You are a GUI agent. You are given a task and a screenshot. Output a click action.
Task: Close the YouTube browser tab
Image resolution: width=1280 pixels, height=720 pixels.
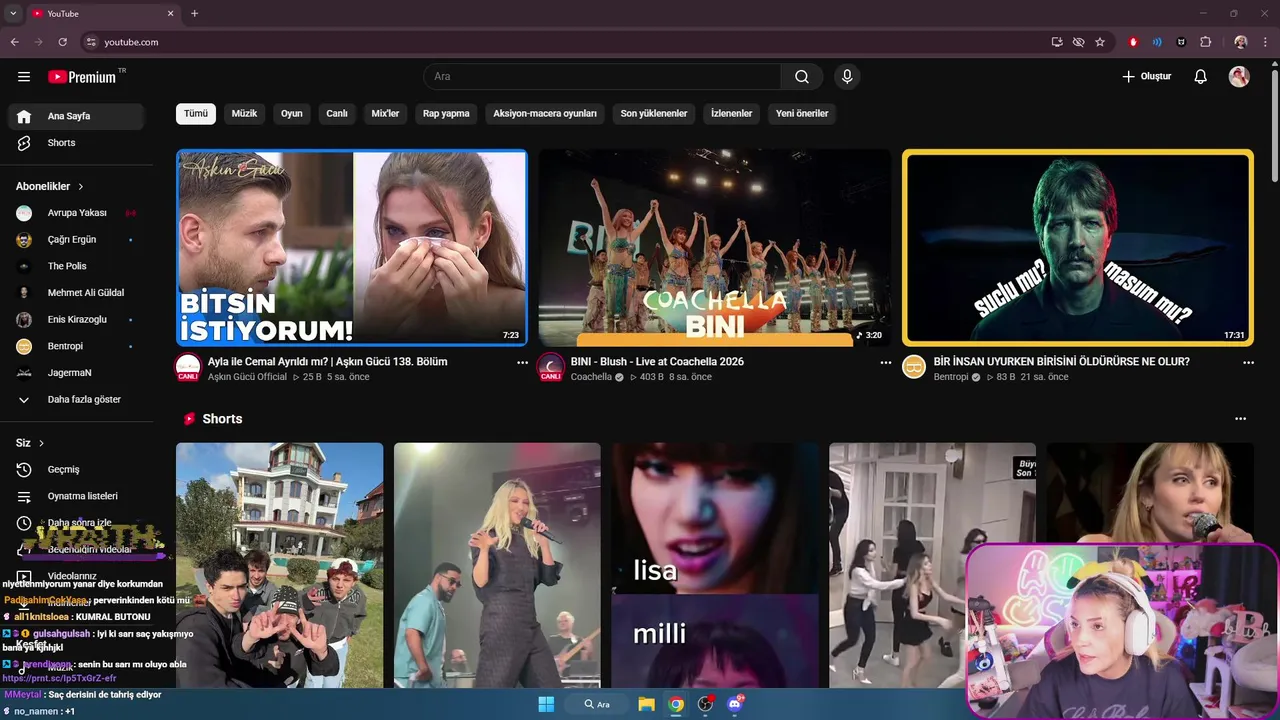coord(170,13)
